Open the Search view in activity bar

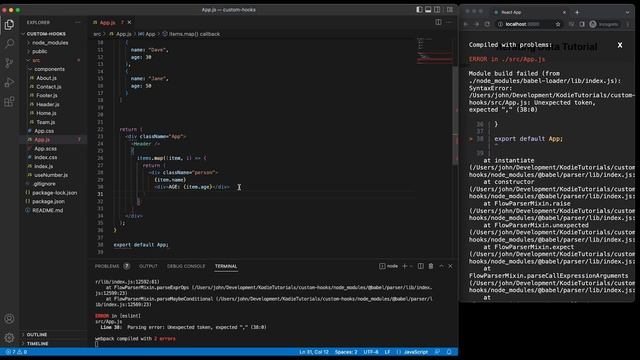click(x=9, y=43)
